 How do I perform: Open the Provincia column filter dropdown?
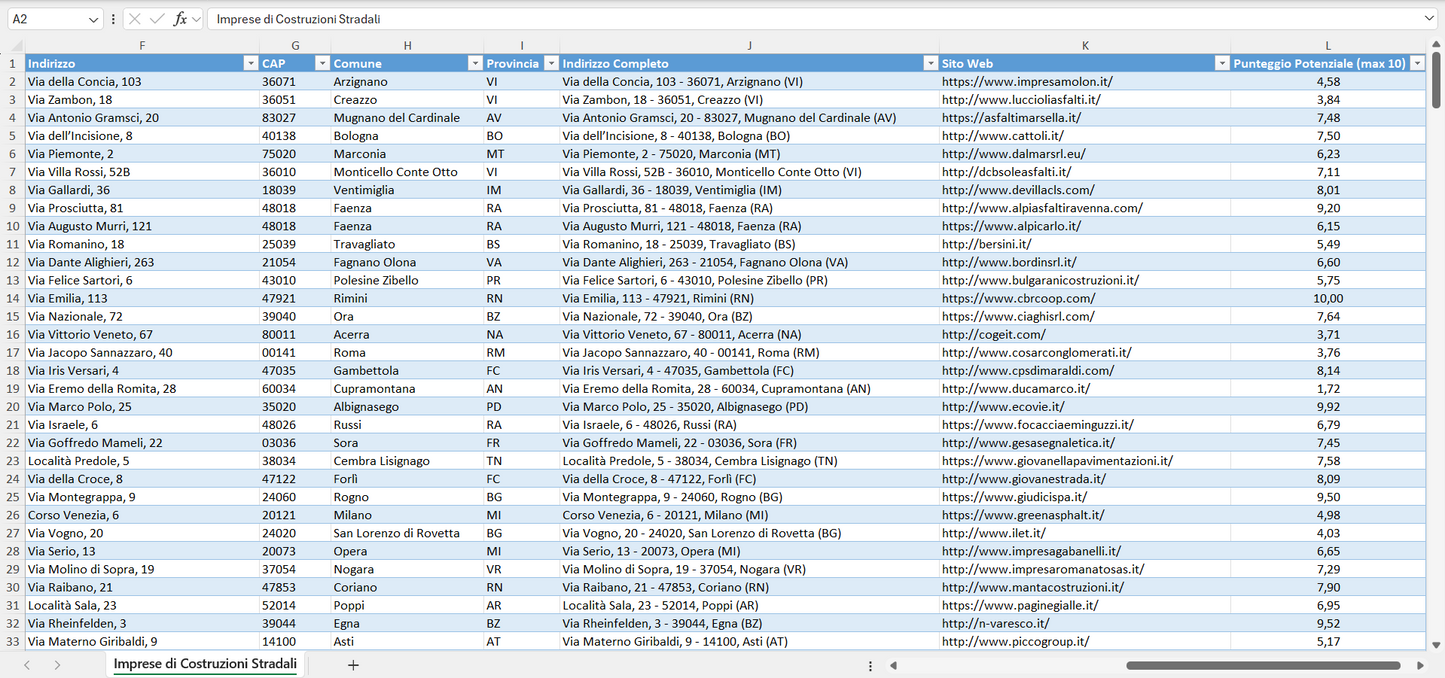549,63
